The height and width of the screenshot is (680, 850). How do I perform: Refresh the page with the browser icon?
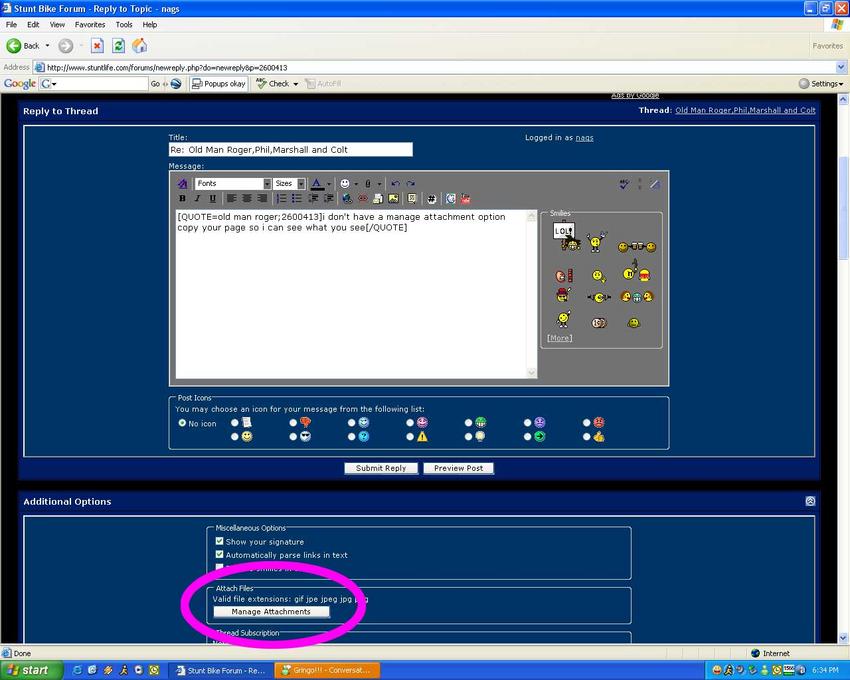(x=118, y=46)
